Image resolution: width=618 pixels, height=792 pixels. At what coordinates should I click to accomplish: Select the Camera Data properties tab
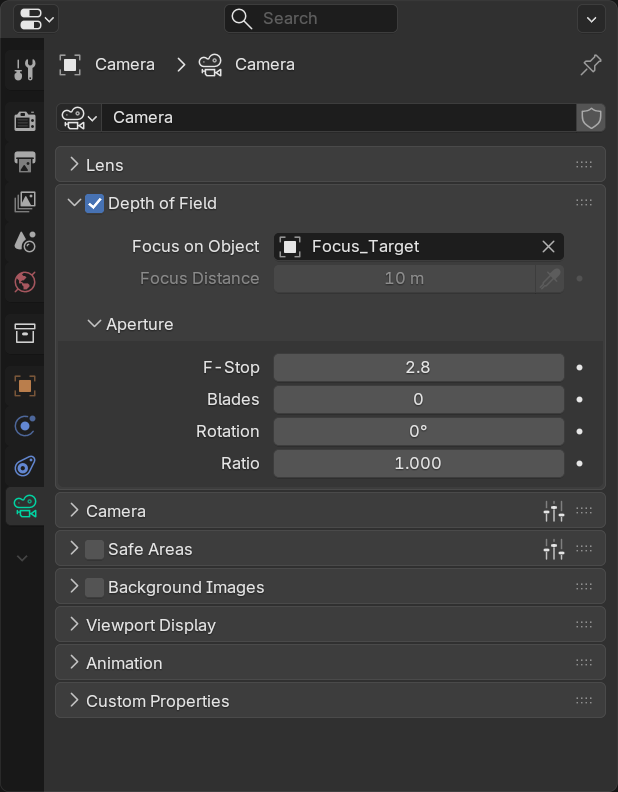click(x=25, y=506)
